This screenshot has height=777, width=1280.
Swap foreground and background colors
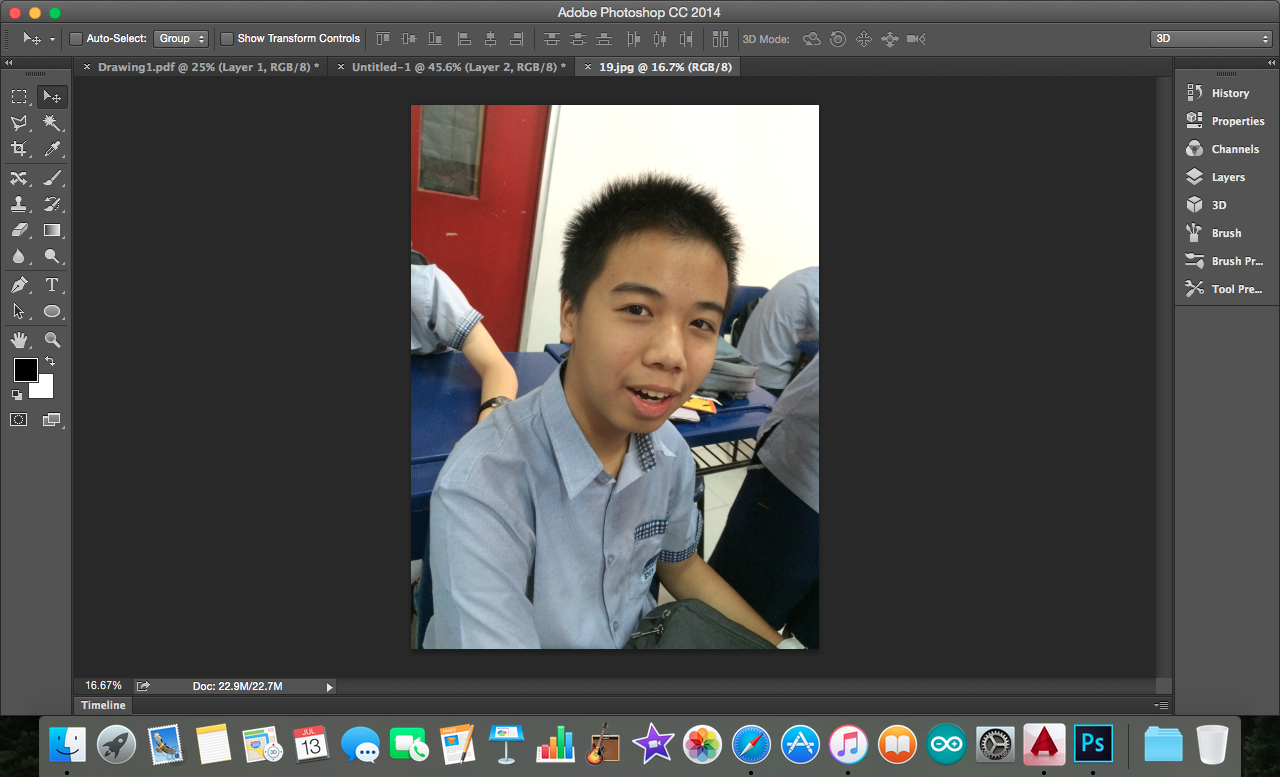pyautogui.click(x=49, y=362)
